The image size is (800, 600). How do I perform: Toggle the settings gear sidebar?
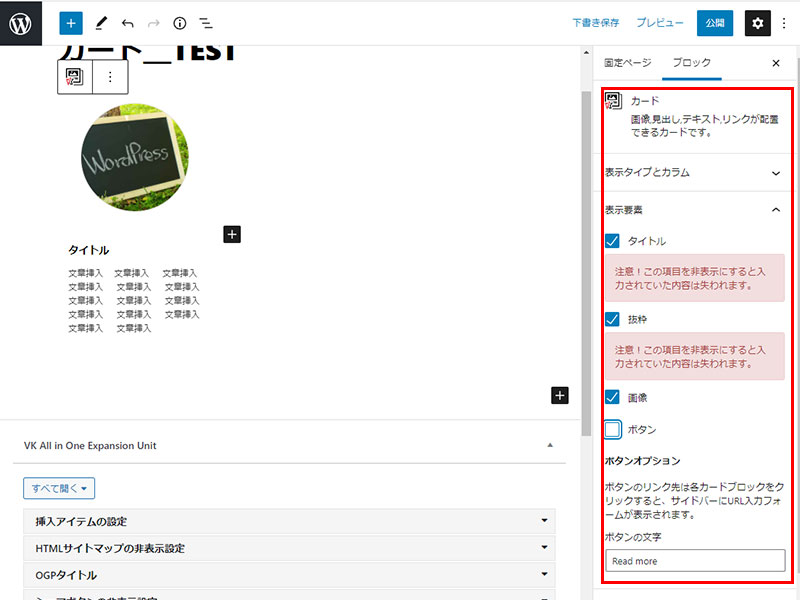[x=758, y=22]
